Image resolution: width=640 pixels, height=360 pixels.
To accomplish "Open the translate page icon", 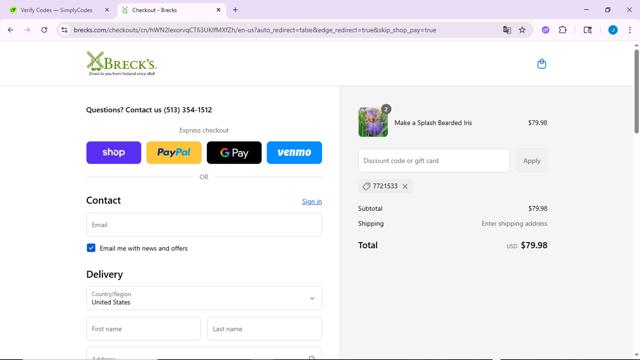I will [x=507, y=30].
